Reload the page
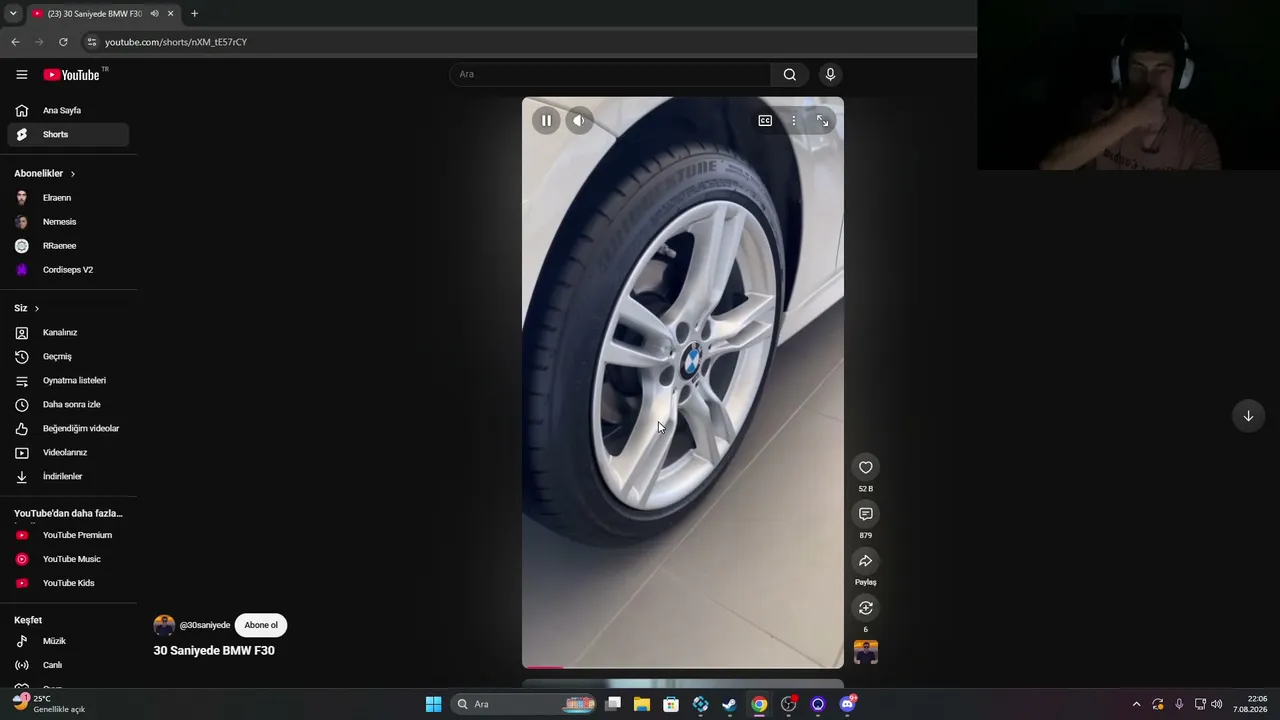Screen dimensions: 1280x720 (63, 42)
